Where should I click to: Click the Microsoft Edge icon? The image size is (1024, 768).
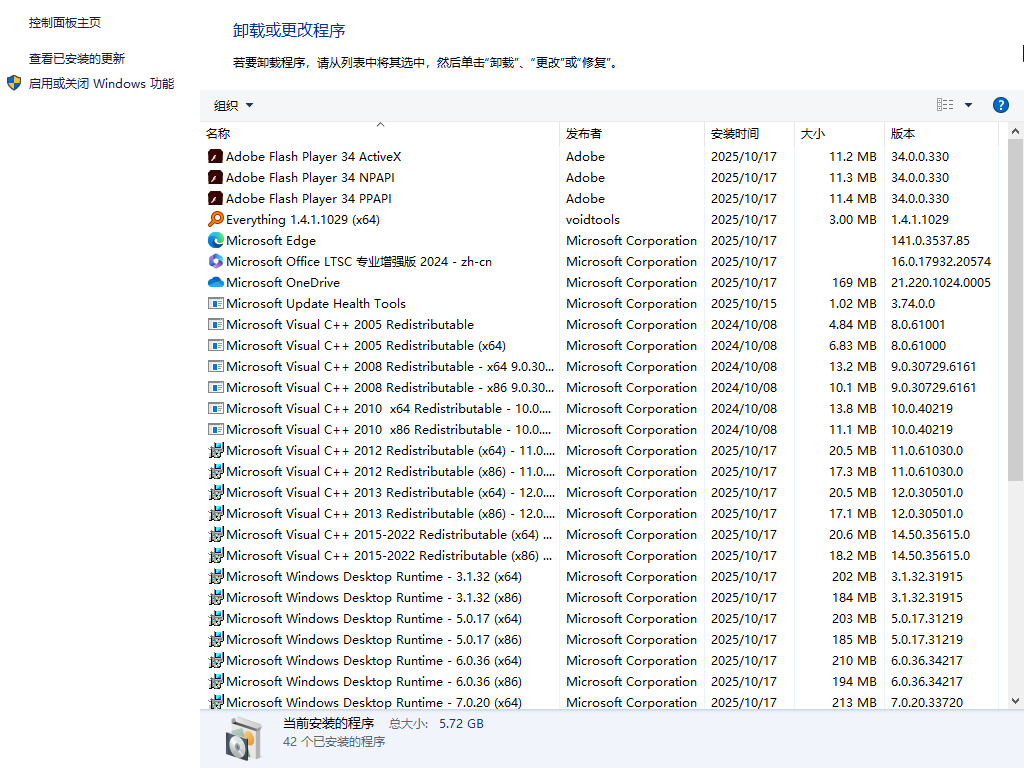pyautogui.click(x=215, y=240)
